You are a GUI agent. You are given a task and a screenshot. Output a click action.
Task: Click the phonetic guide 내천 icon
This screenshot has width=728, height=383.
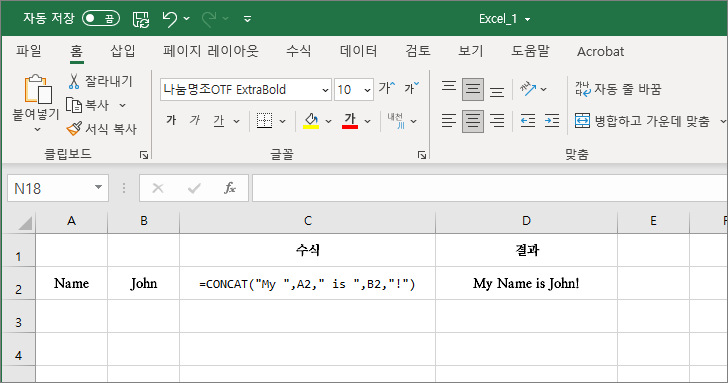(396, 121)
